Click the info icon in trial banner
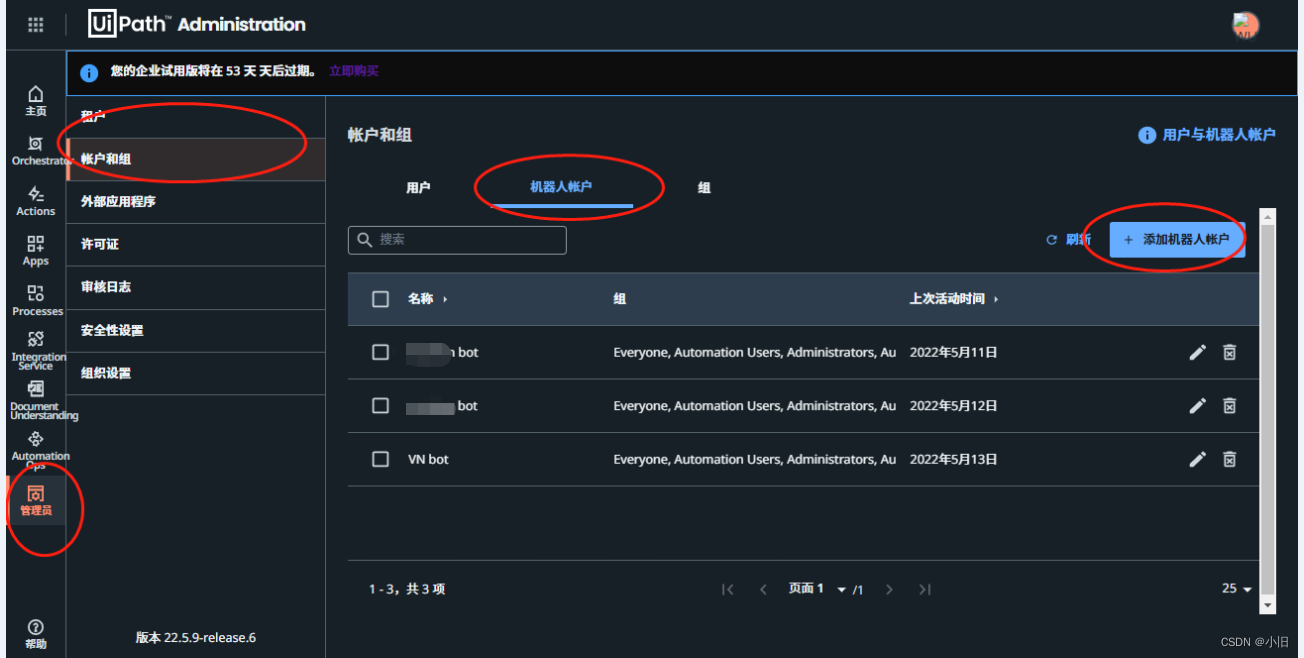The width and height of the screenshot is (1304, 658). pyautogui.click(x=89, y=72)
